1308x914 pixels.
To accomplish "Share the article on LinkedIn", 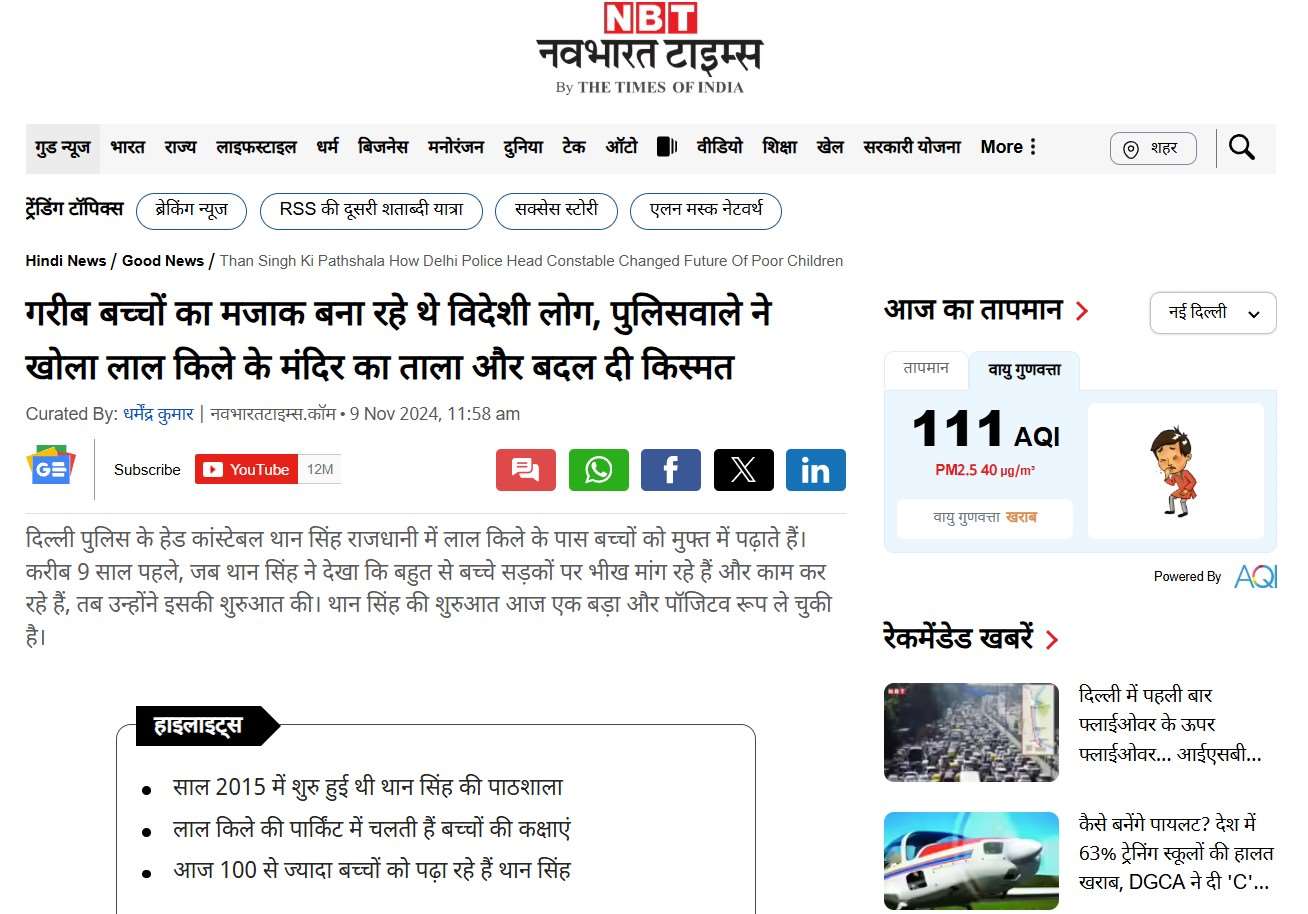I will tap(816, 470).
